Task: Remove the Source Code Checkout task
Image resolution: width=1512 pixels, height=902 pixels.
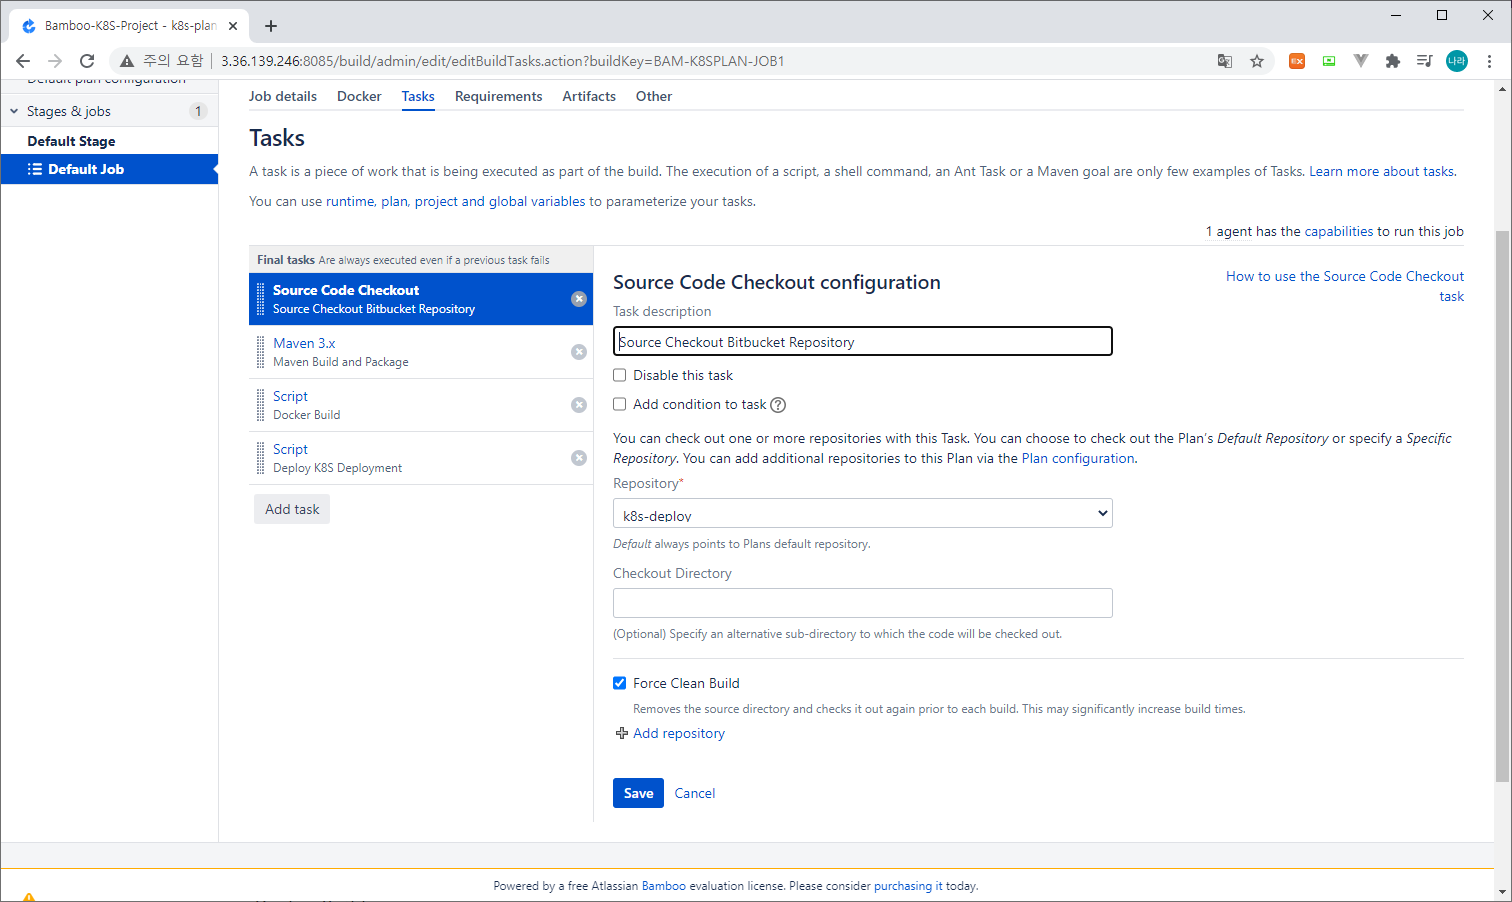Action: pos(579,299)
